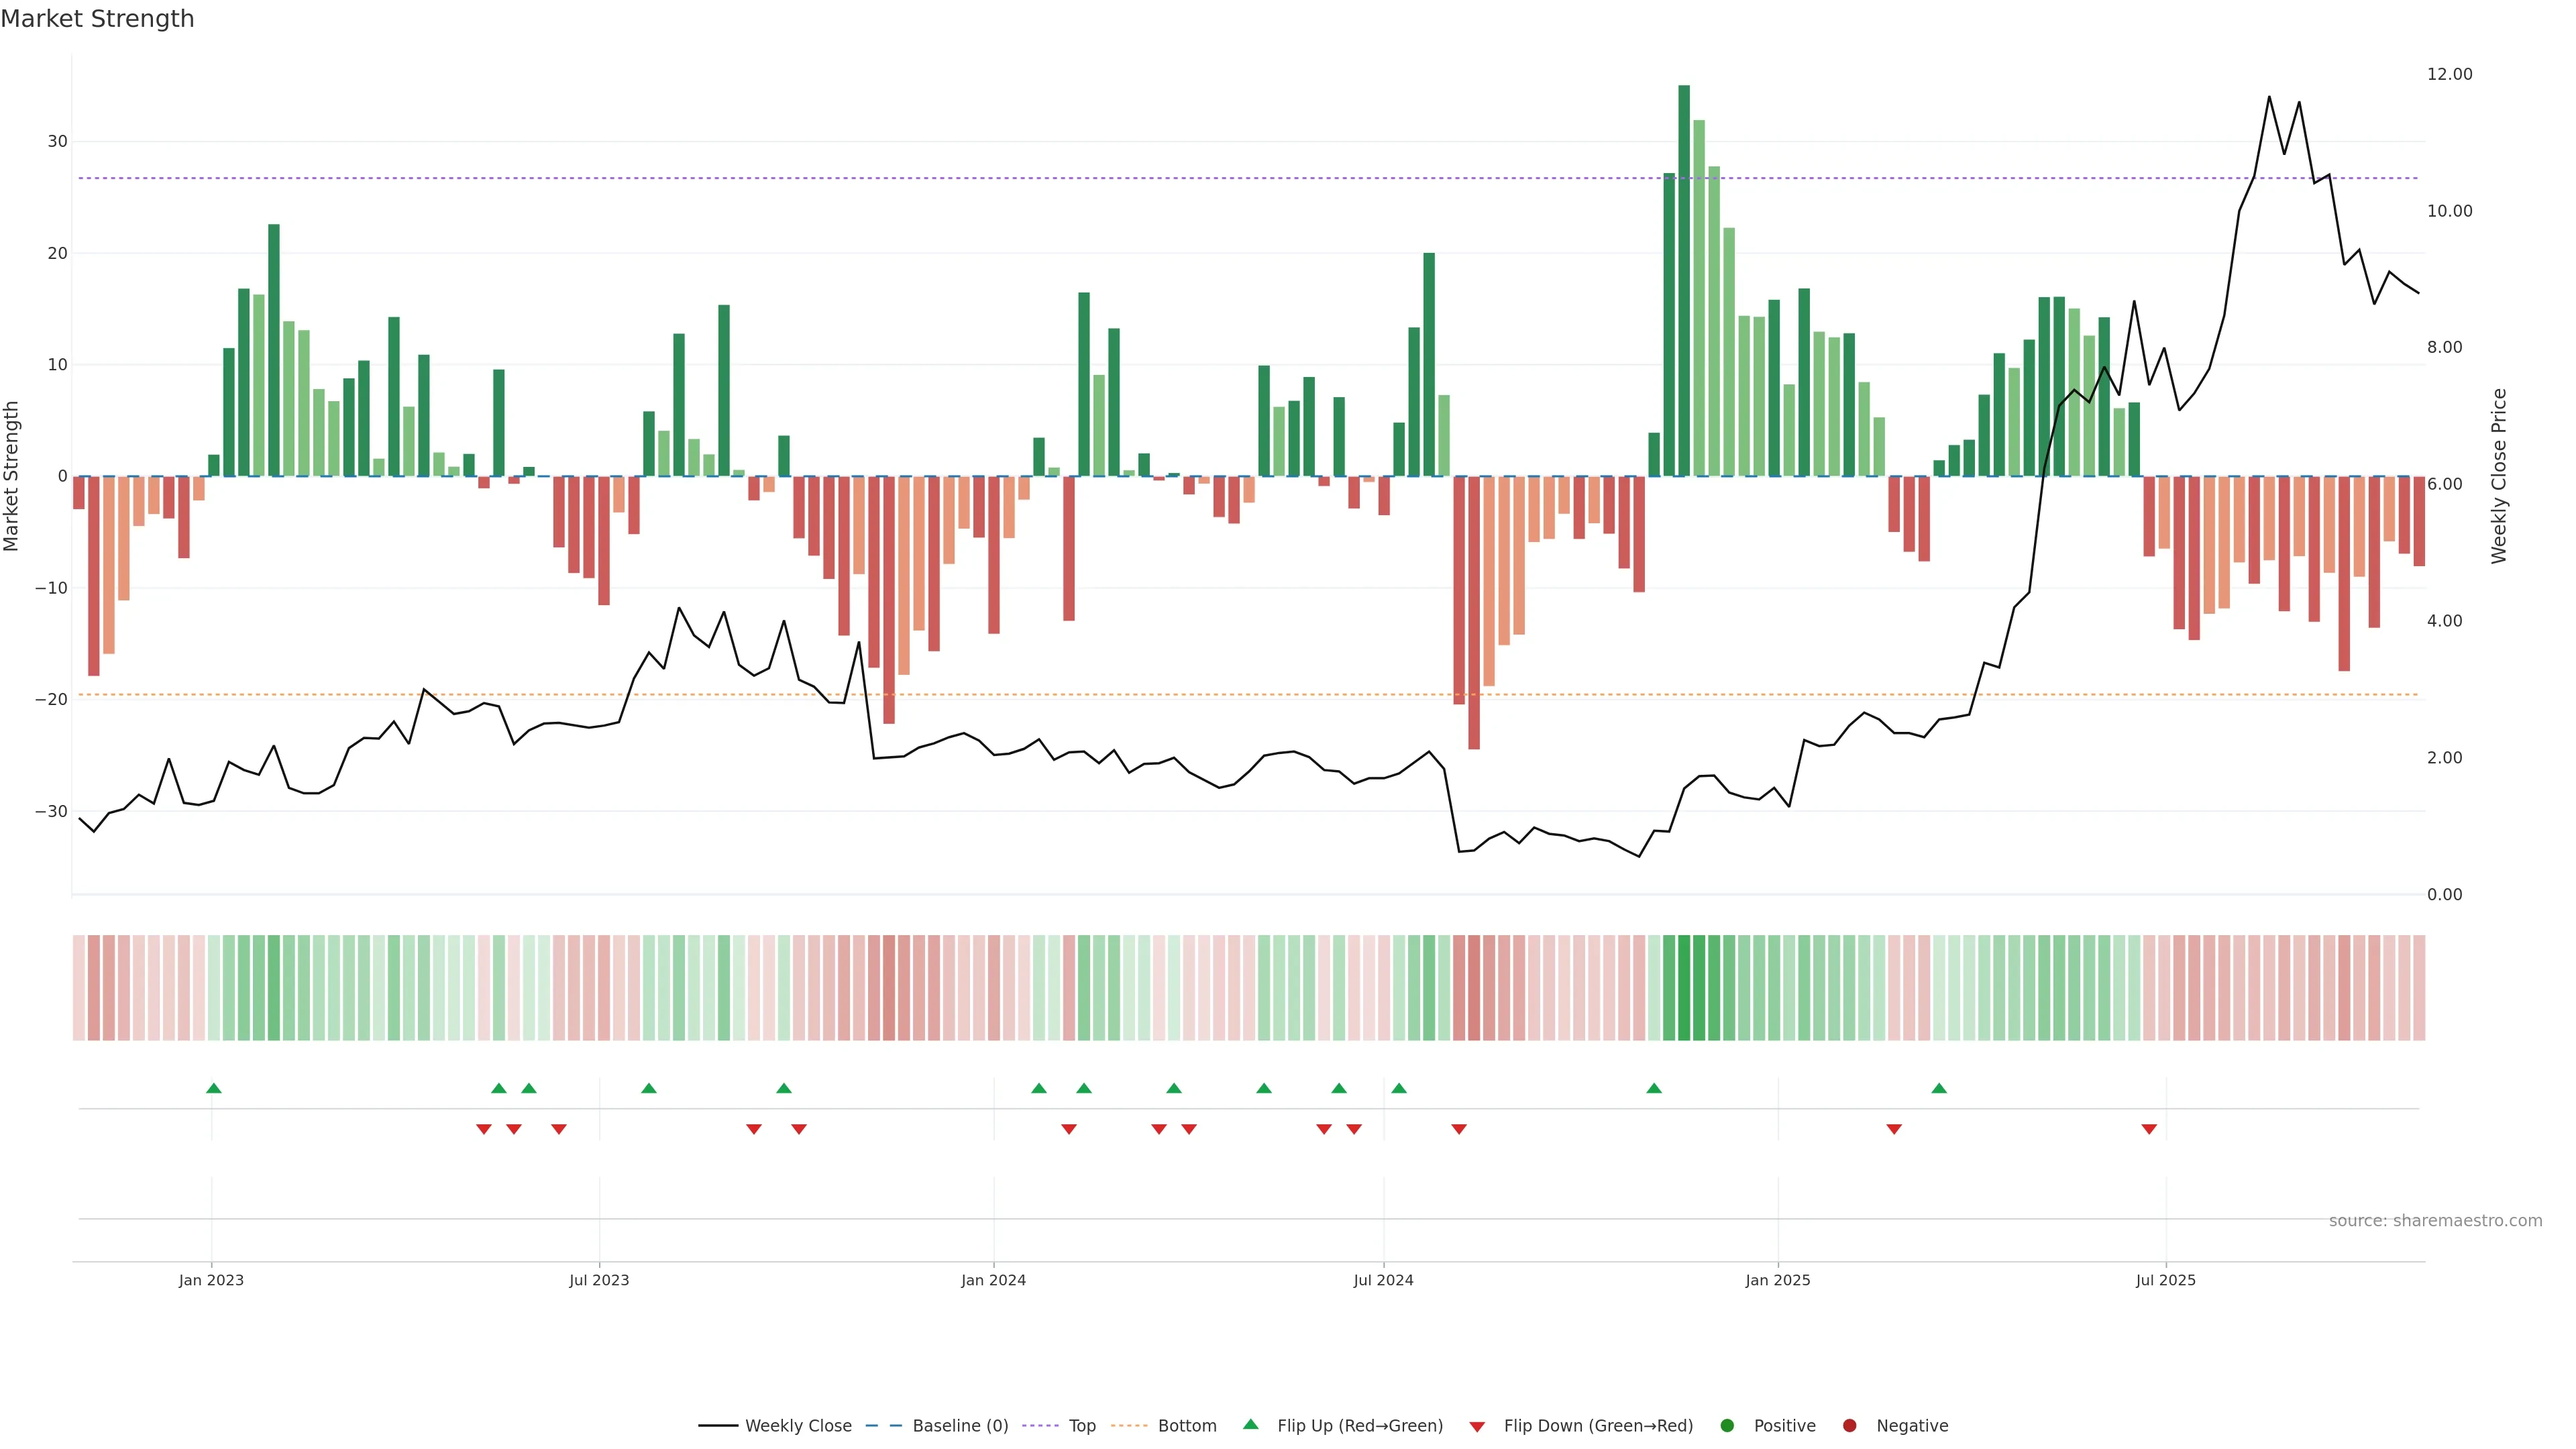Screen dimensions: 2576x1449
Task: Click the Weekly Close Price axis title
Action: click(2499, 476)
